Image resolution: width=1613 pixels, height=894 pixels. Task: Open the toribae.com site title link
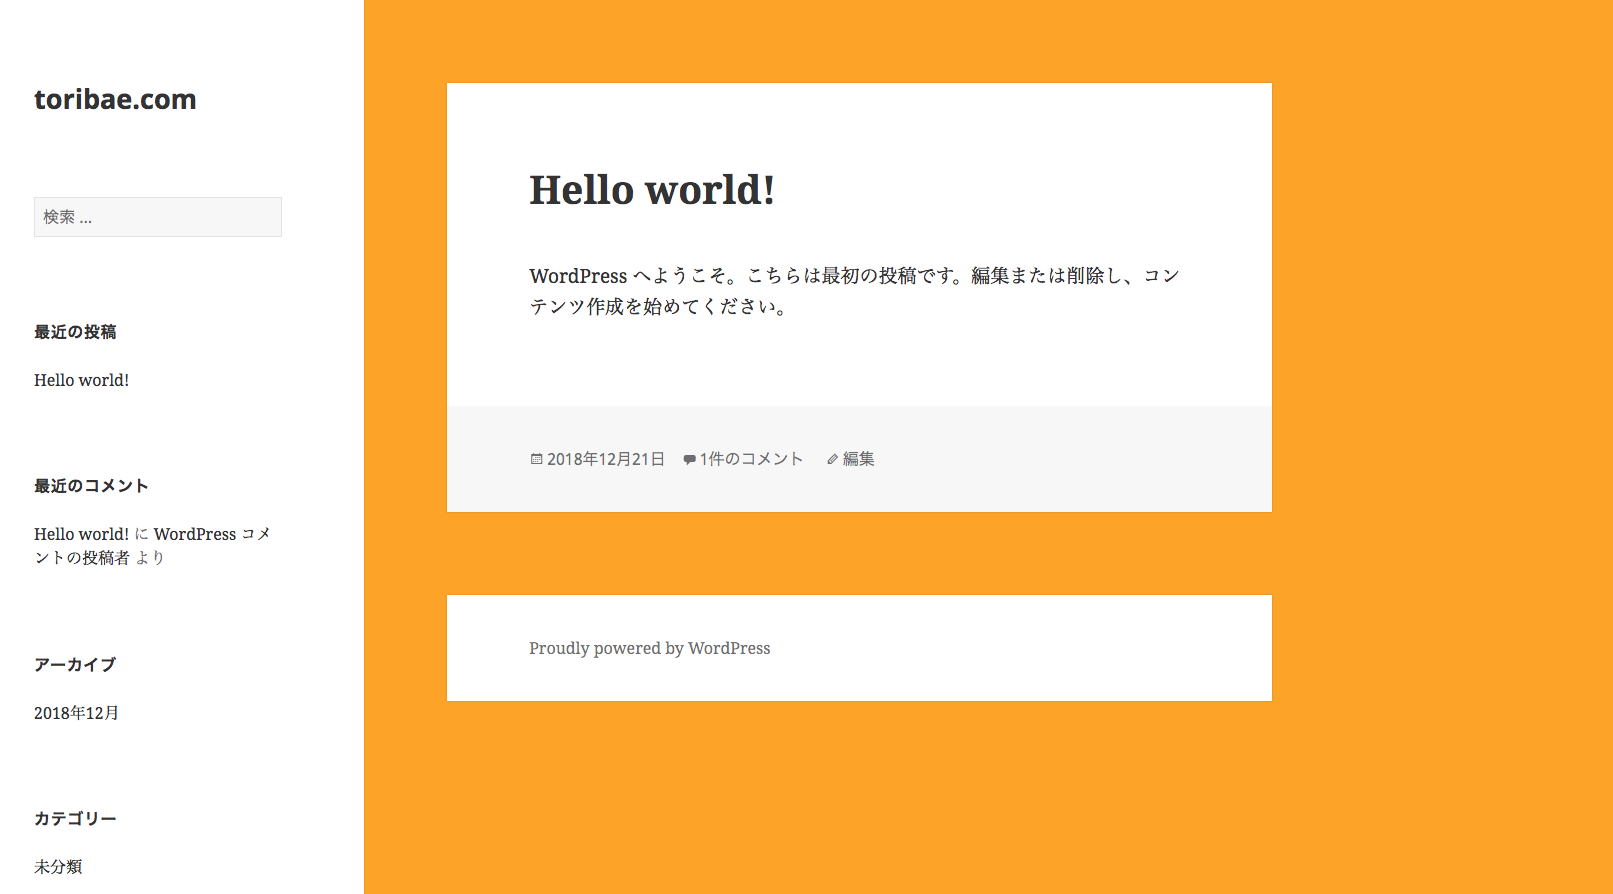[x=115, y=99]
